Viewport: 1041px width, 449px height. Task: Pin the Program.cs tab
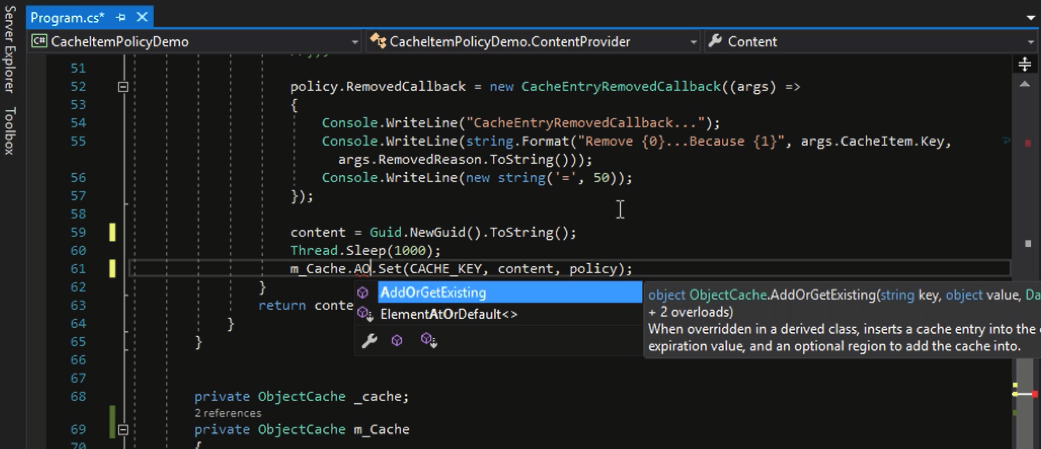point(121,17)
